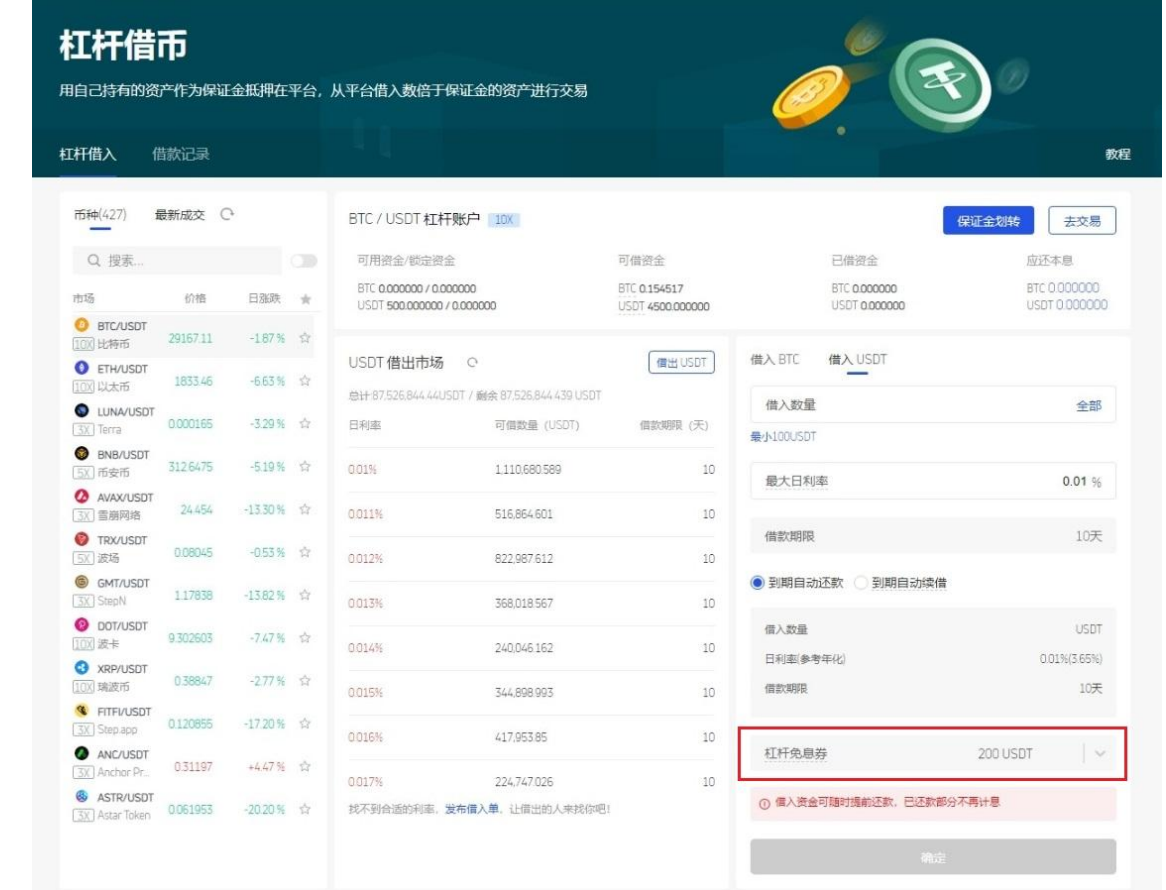This screenshot has width=1166, height=890.
Task: Click the refresh icon next to 最新成交
Action: [227, 214]
